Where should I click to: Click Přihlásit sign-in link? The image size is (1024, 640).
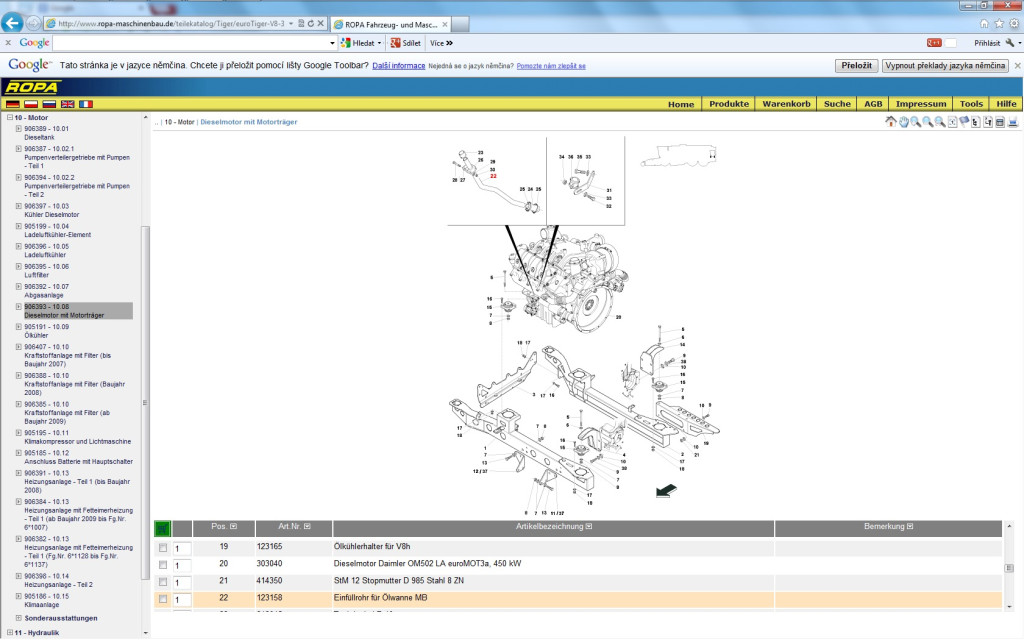pos(987,43)
